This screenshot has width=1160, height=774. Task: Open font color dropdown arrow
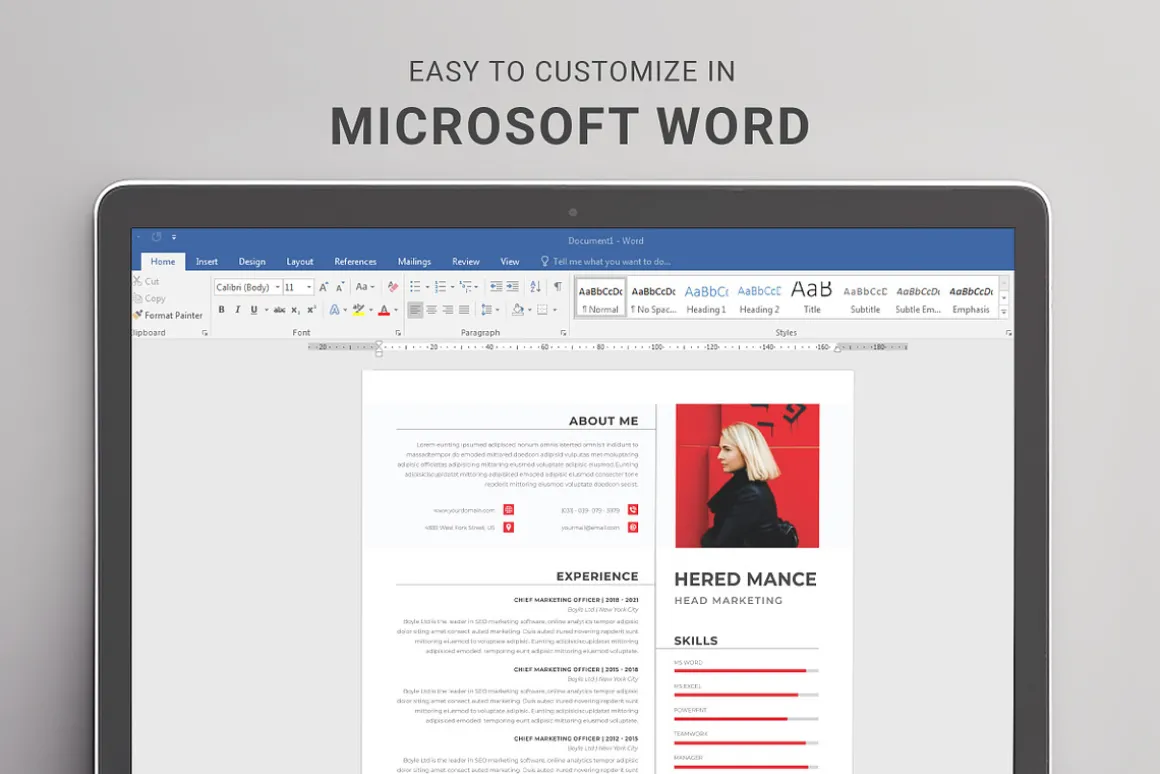[x=396, y=310]
